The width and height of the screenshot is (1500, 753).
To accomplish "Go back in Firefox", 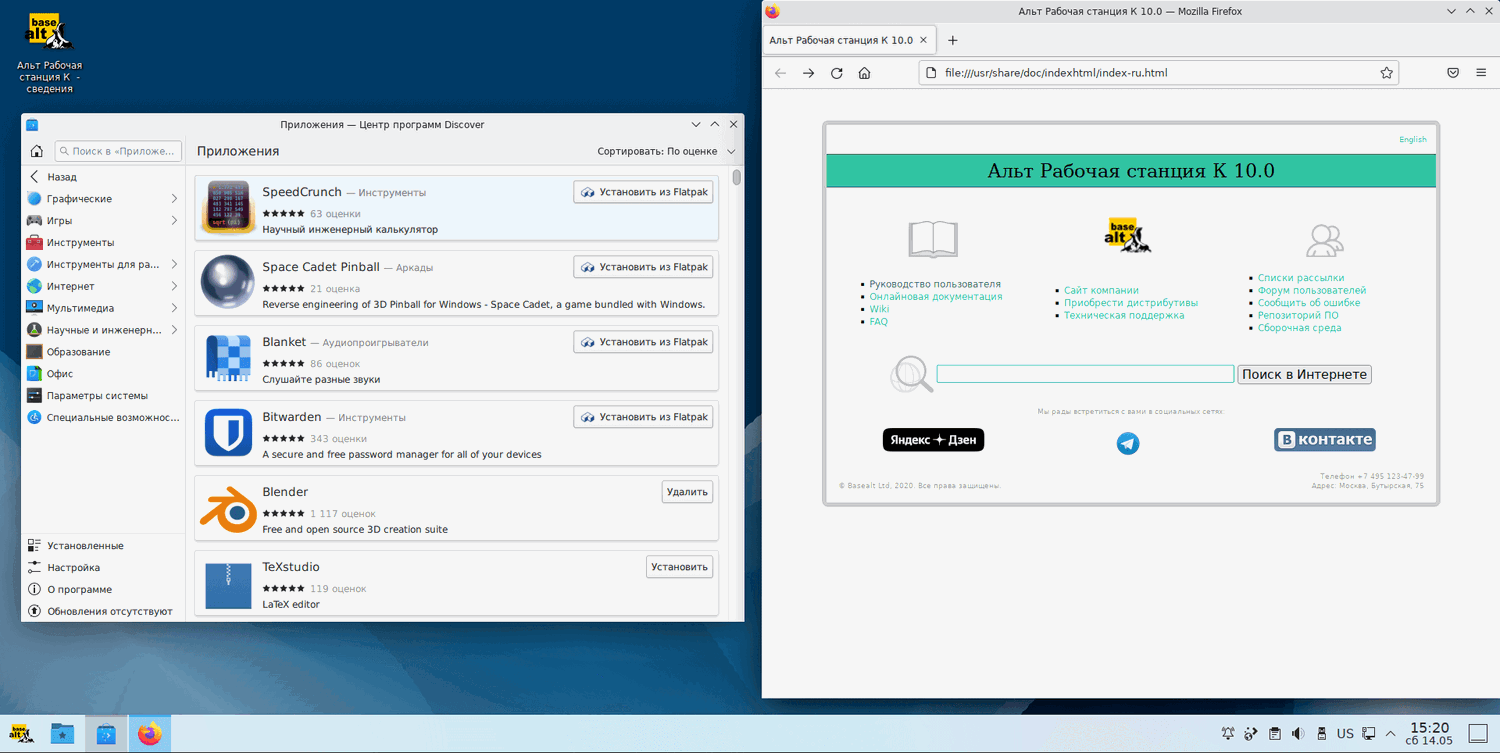I will pyautogui.click(x=780, y=73).
